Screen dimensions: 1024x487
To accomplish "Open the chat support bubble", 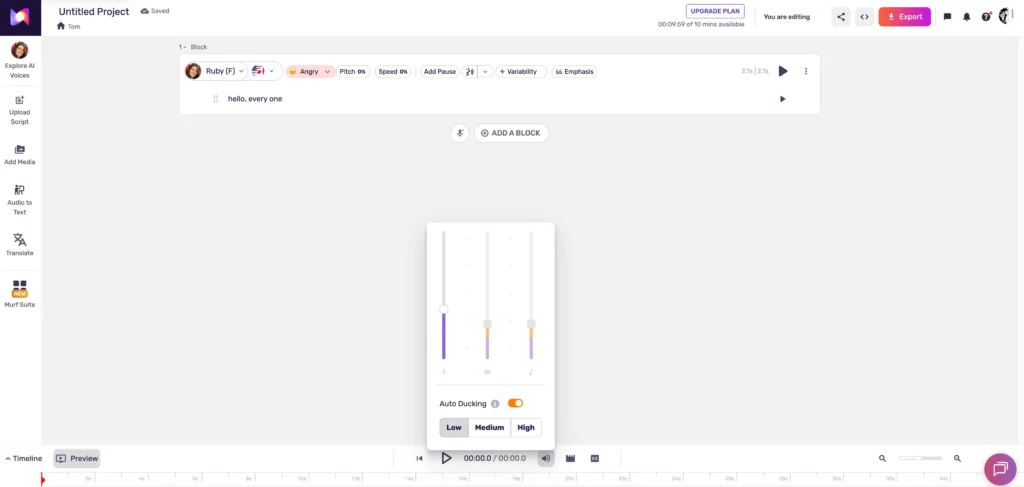I will tap(1000, 469).
